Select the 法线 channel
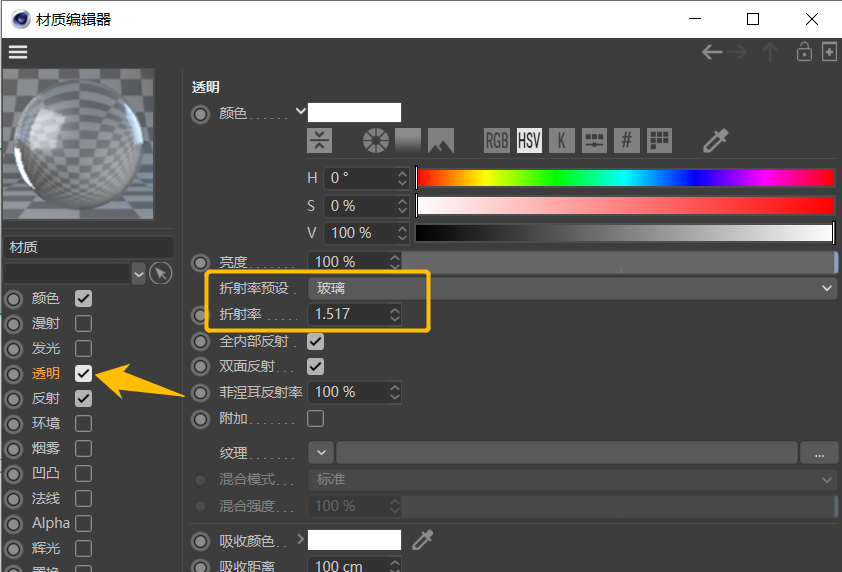Image resolution: width=842 pixels, height=572 pixels. [x=46, y=498]
